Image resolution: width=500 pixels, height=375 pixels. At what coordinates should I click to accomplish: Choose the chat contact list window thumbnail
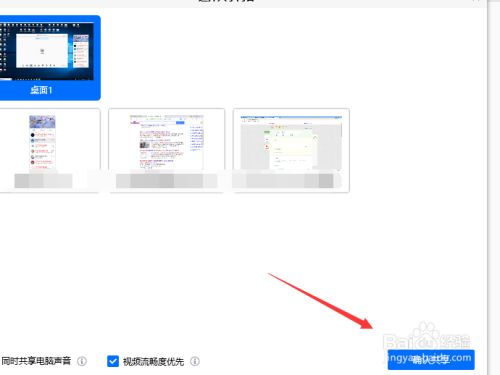click(49, 150)
